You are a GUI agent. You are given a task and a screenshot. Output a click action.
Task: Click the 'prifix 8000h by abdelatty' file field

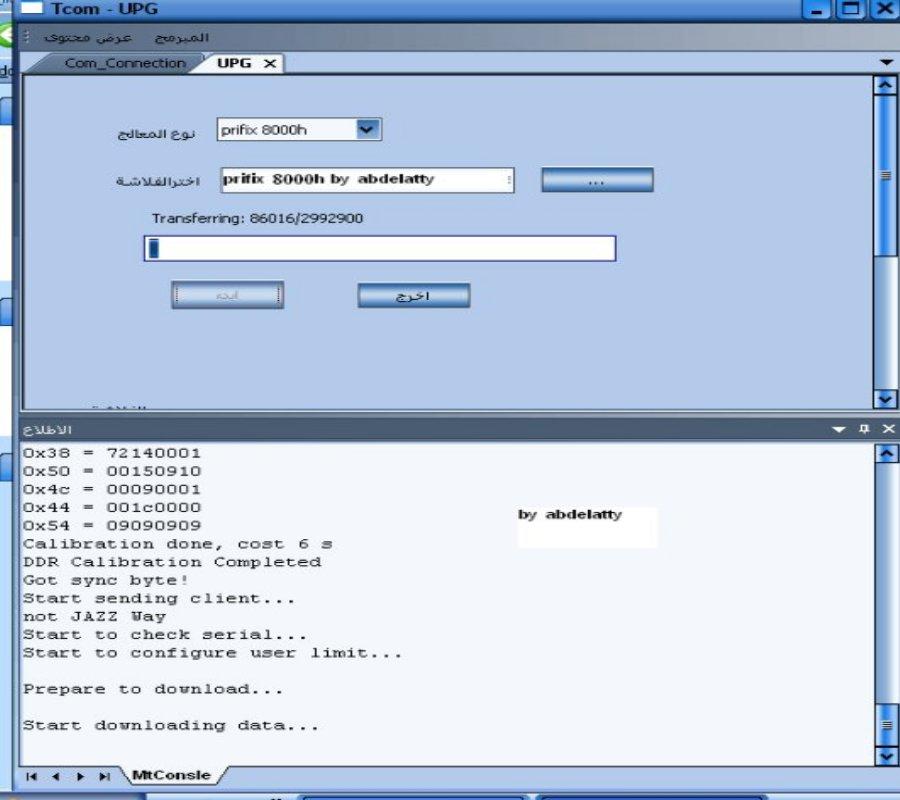(367, 180)
